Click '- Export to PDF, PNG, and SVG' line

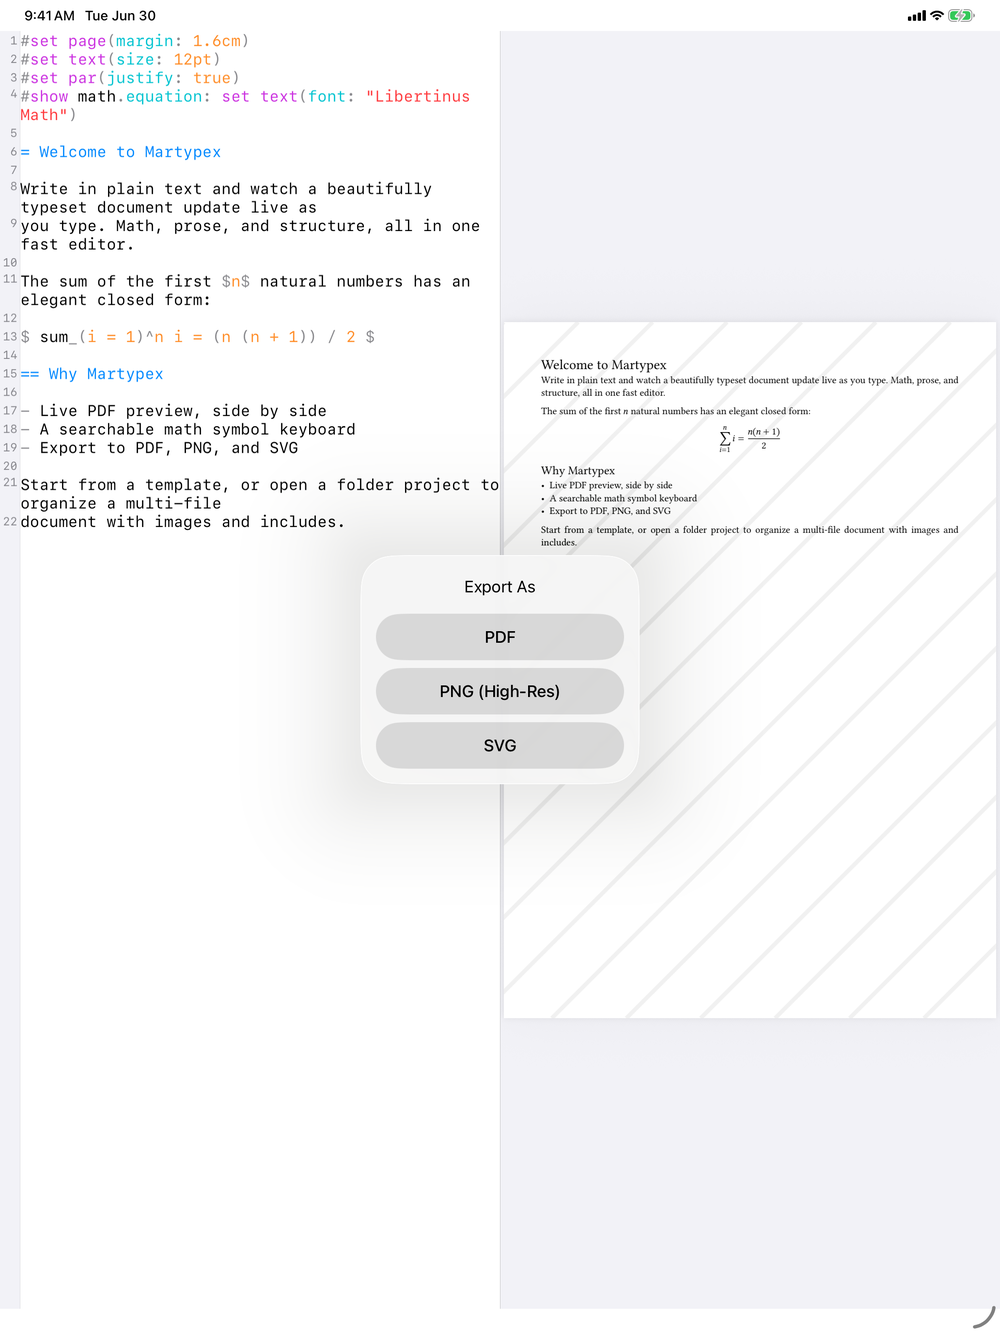click(x=159, y=448)
